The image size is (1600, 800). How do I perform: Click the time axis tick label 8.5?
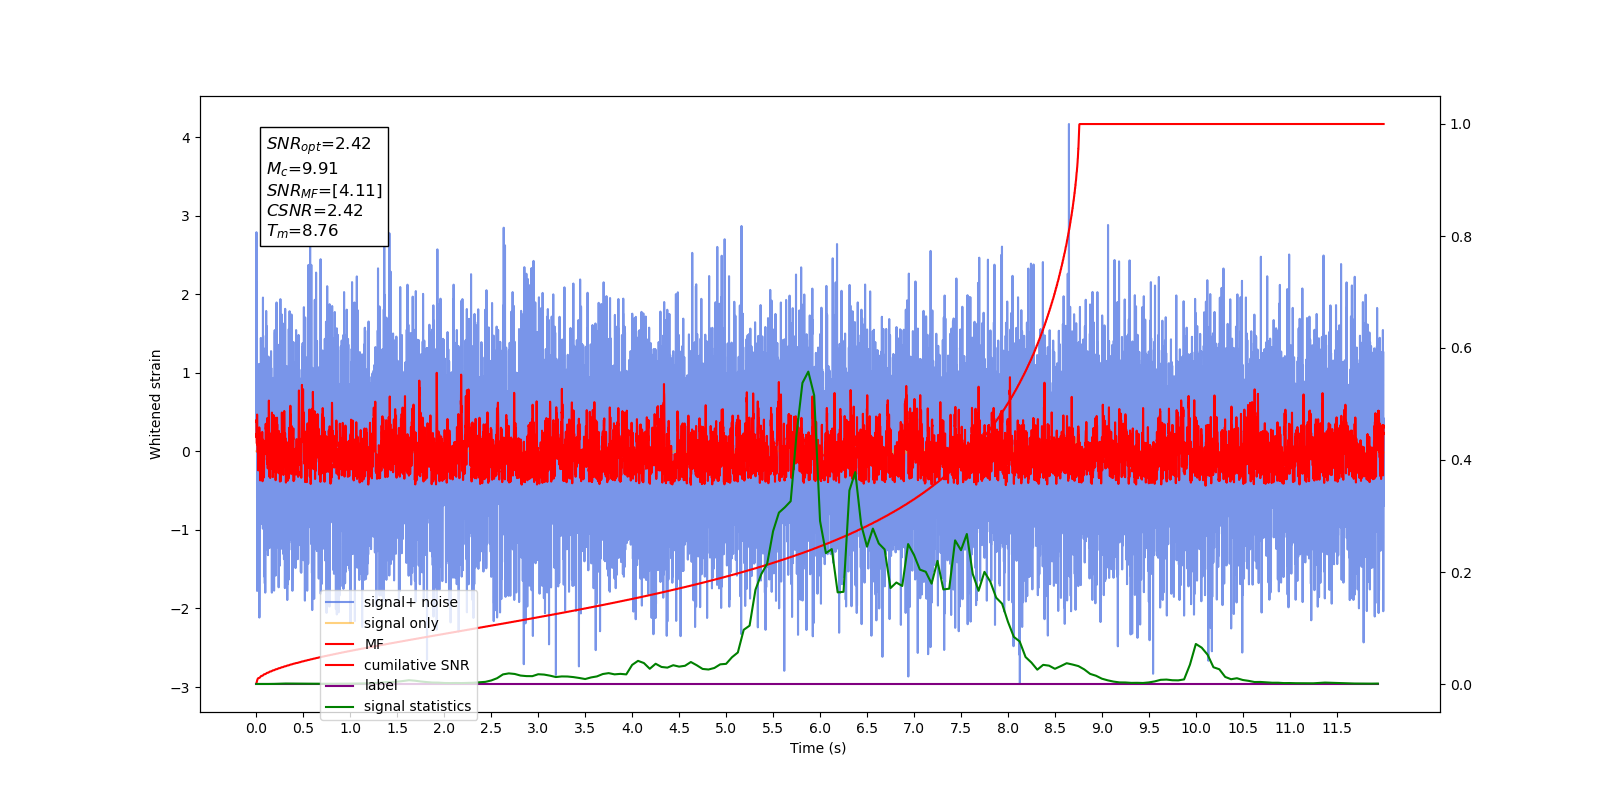(1055, 728)
